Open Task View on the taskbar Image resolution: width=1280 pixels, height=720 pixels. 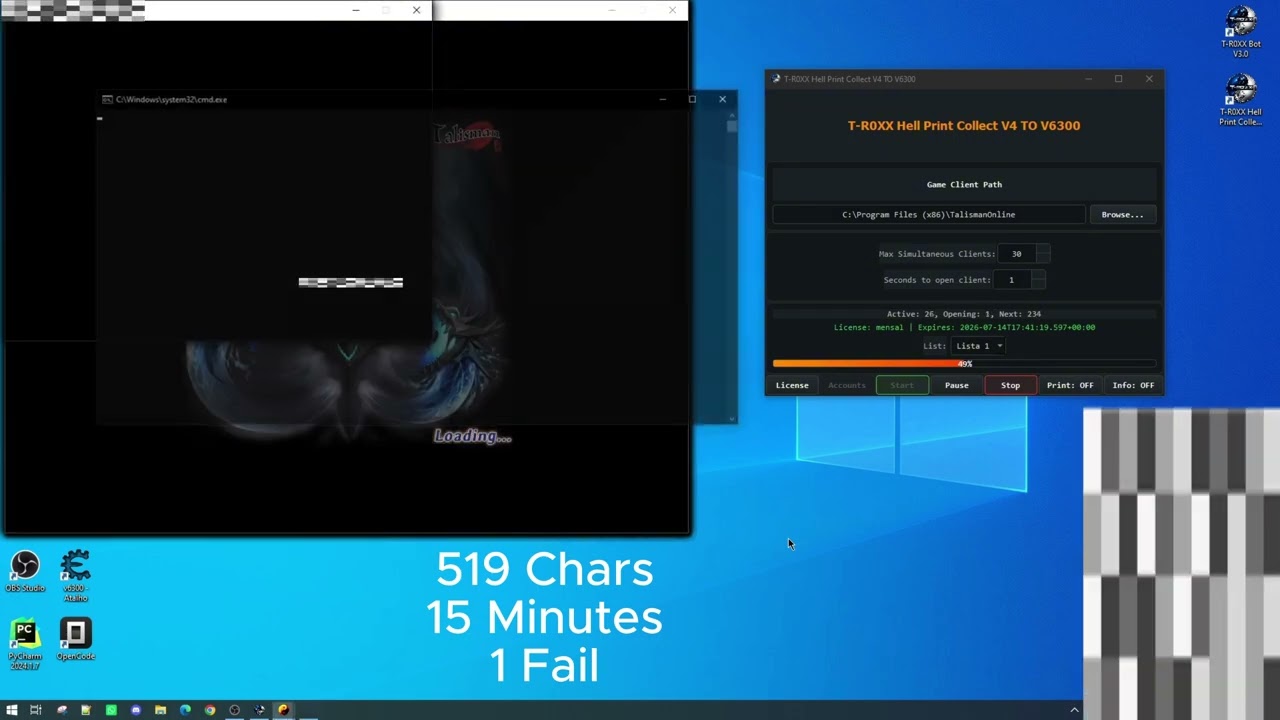(35, 710)
